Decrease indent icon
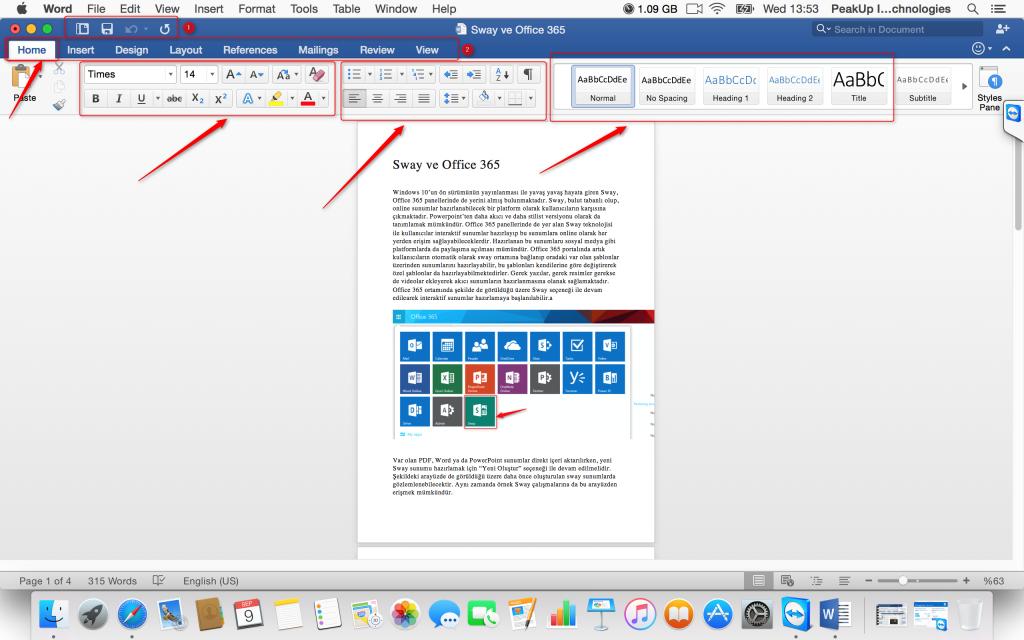Image resolution: width=1024 pixels, height=640 pixels. tap(451, 74)
